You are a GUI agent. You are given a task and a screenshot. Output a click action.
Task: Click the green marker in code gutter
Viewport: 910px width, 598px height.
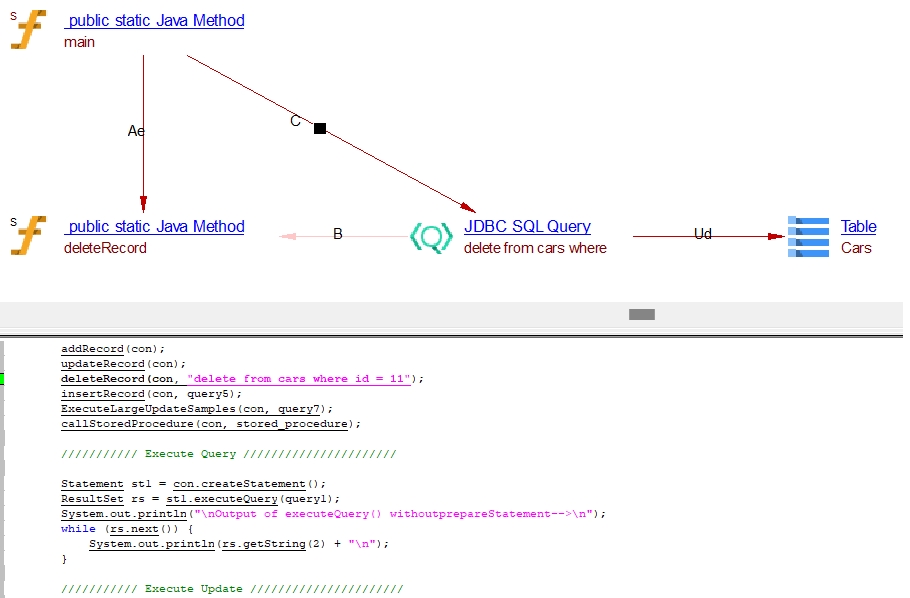pos(2,379)
